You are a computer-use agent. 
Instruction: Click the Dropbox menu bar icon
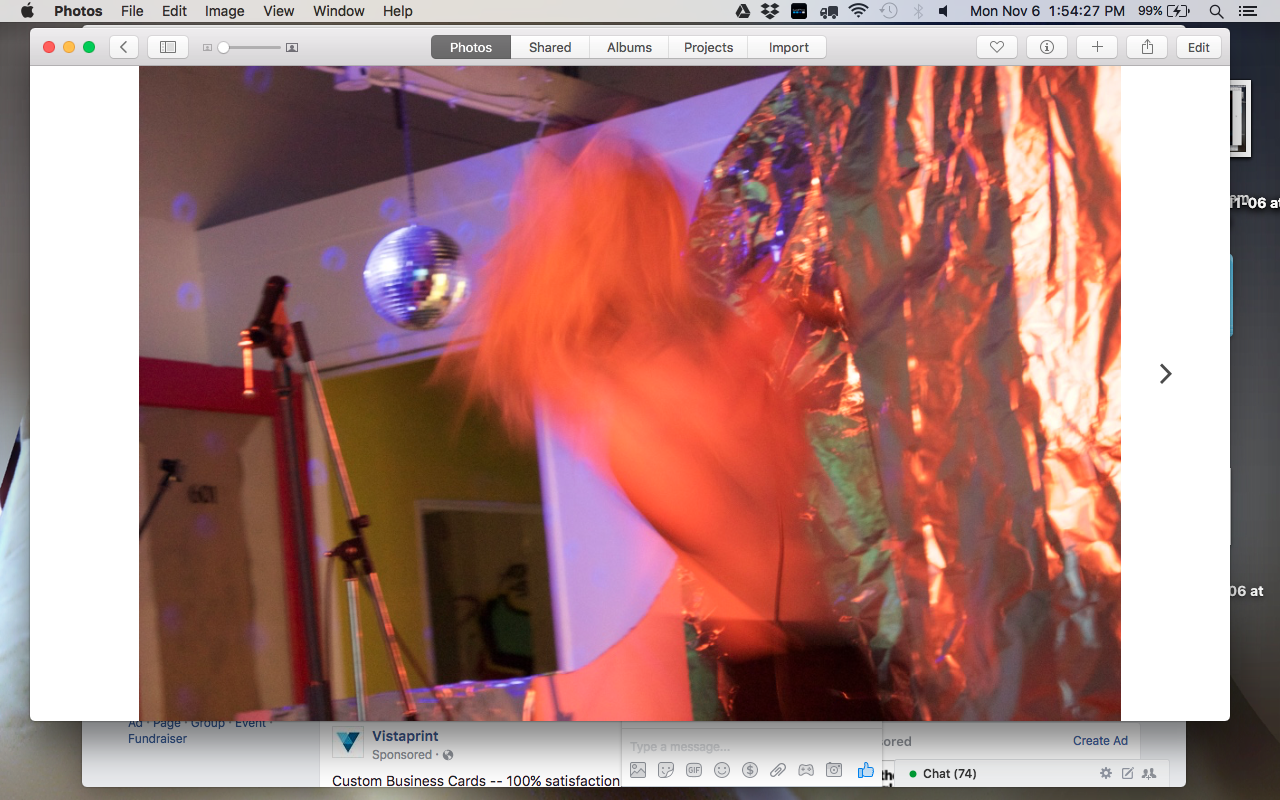(x=770, y=11)
